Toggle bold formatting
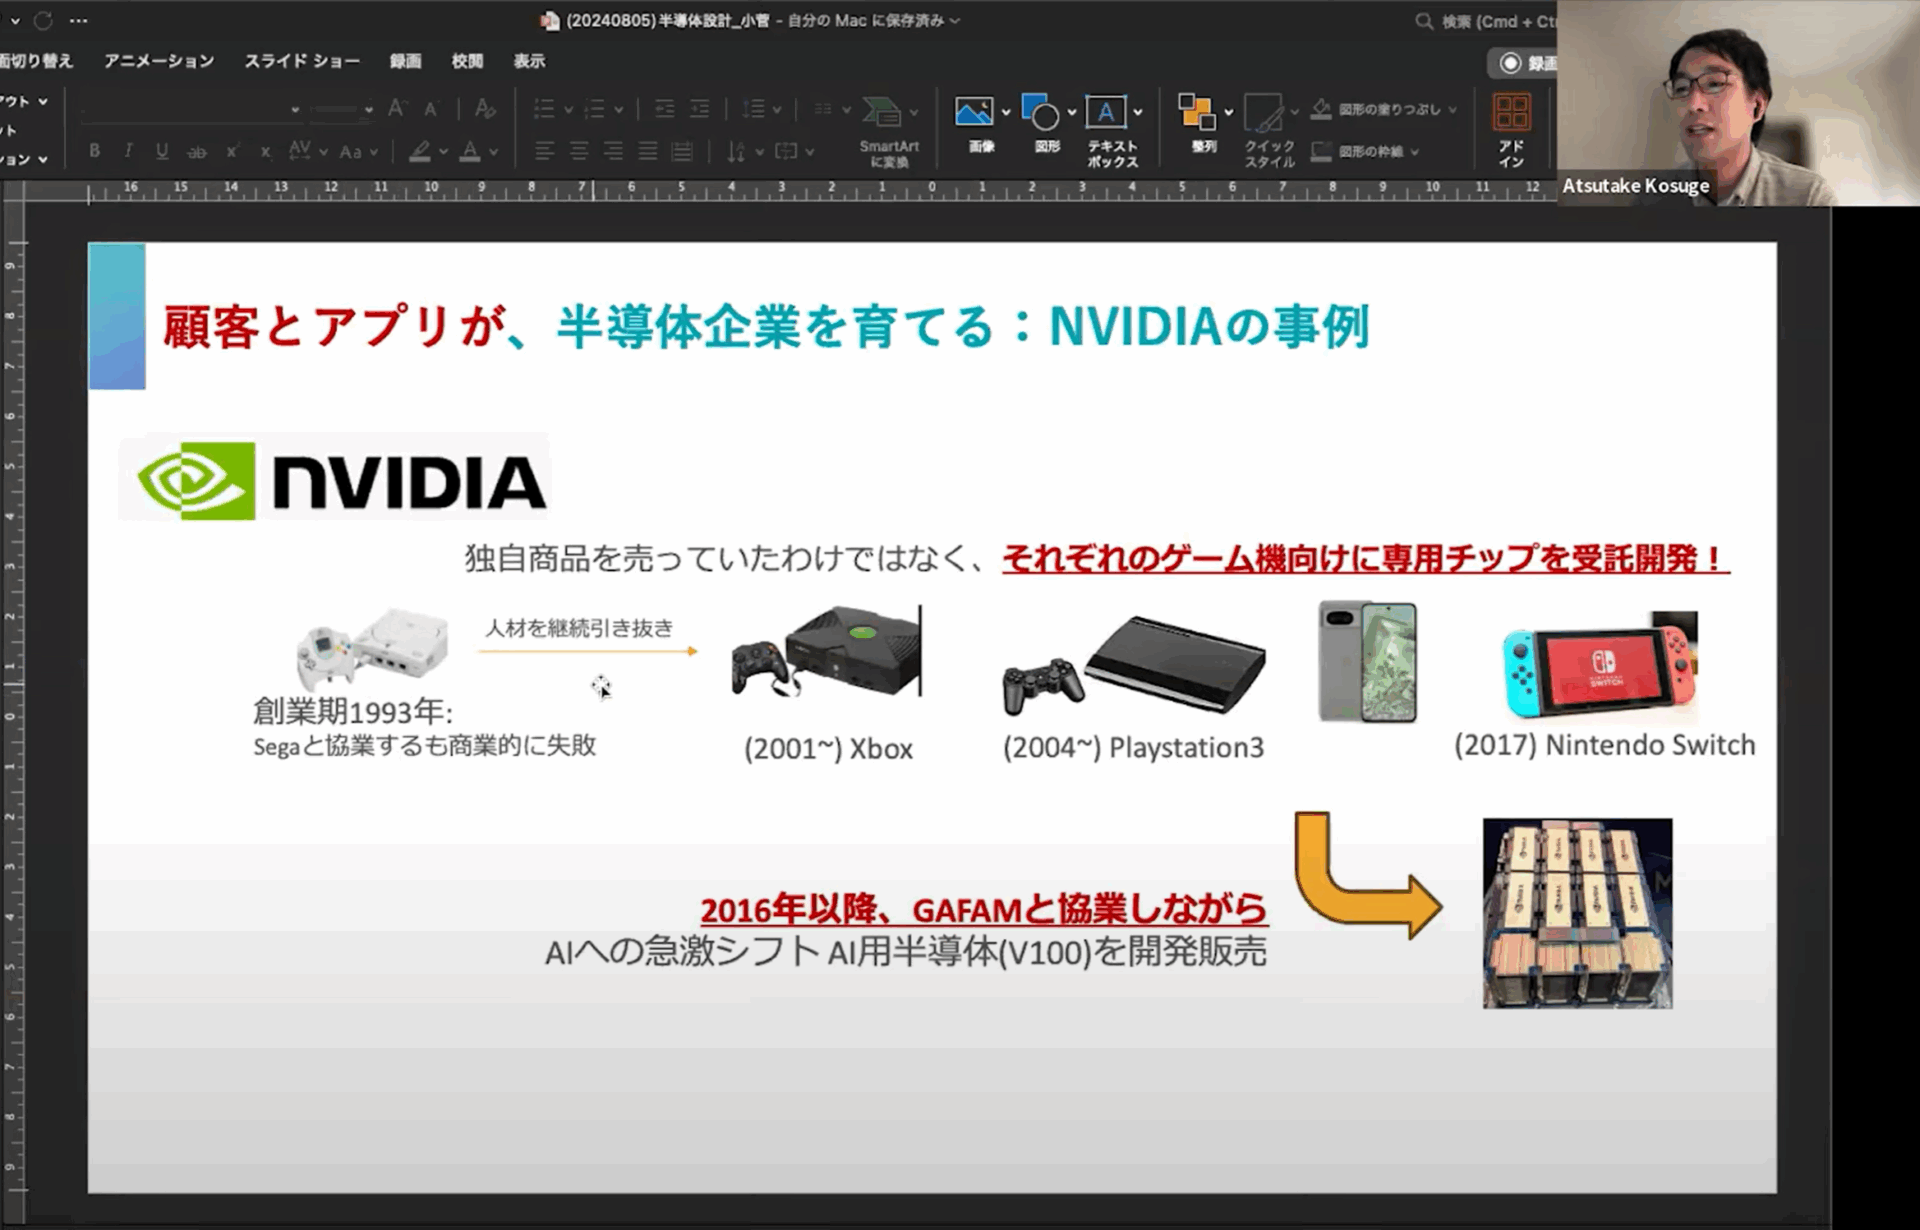 94,151
